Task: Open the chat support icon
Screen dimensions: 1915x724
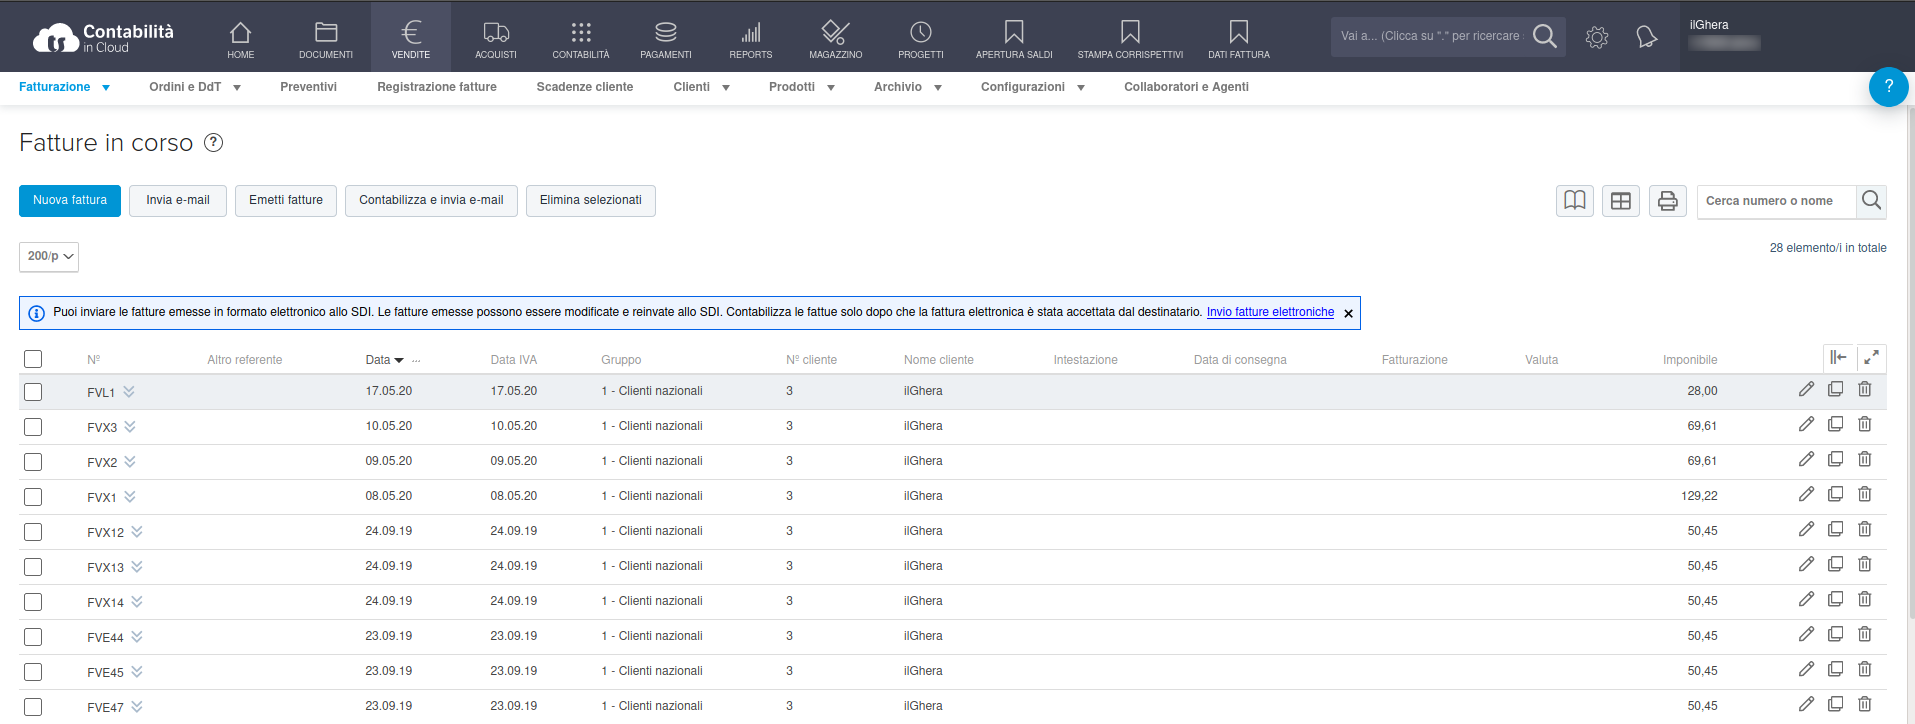Action: coord(1646,37)
